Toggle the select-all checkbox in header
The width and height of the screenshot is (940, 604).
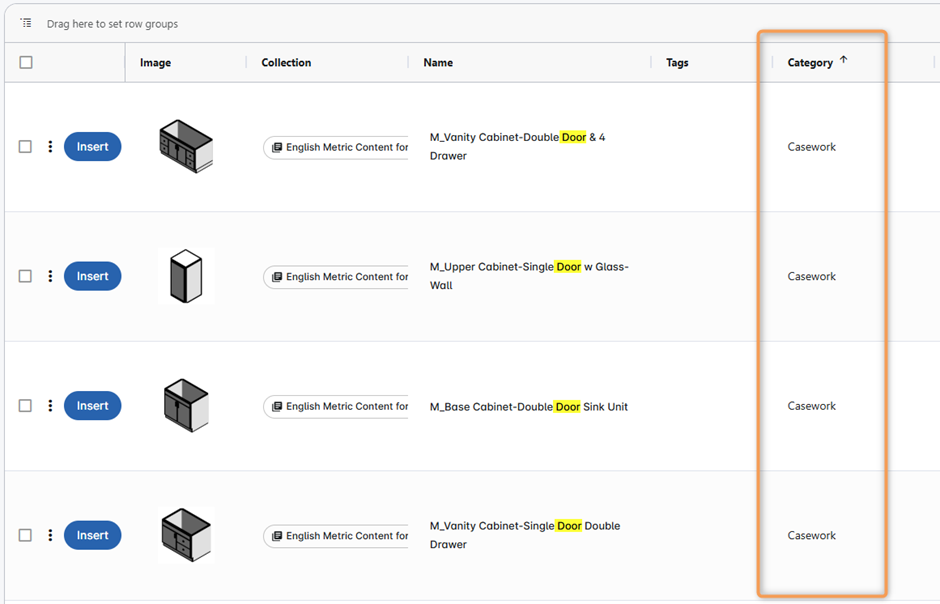click(x=26, y=62)
